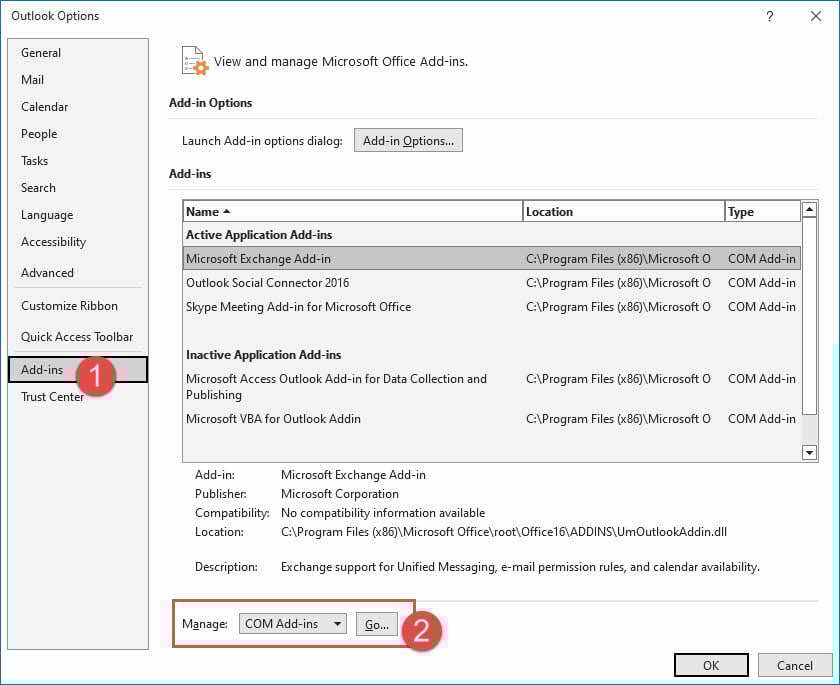Image resolution: width=840 pixels, height=685 pixels.
Task: Select Microsoft Exchange Add-in row
Action: tap(492, 259)
